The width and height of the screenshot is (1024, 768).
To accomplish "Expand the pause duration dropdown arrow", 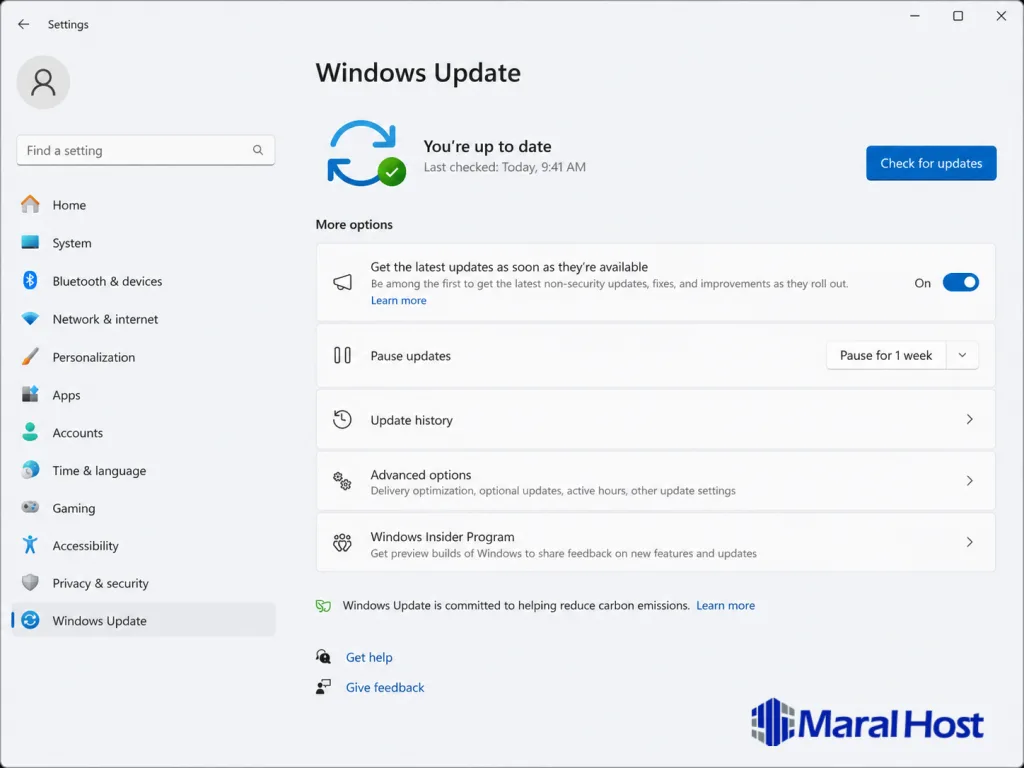I will [x=962, y=355].
